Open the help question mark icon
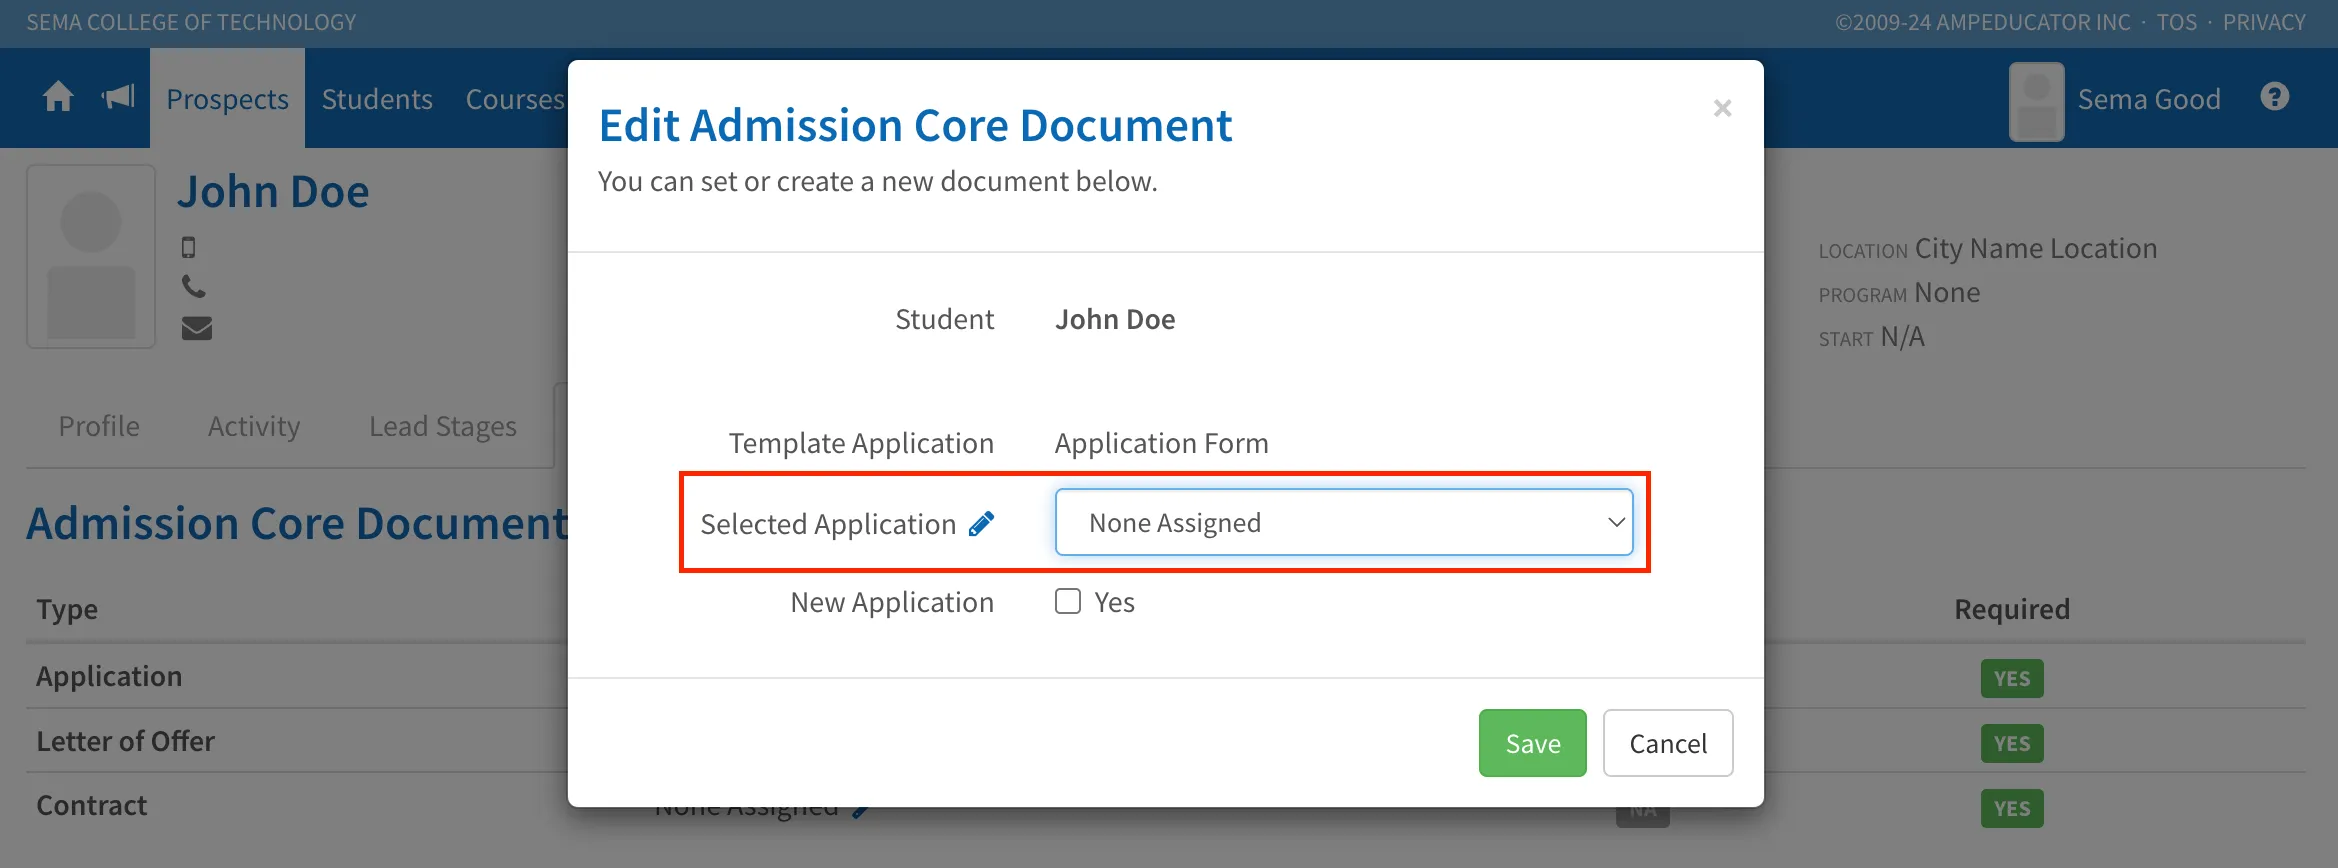2338x868 pixels. [2274, 97]
